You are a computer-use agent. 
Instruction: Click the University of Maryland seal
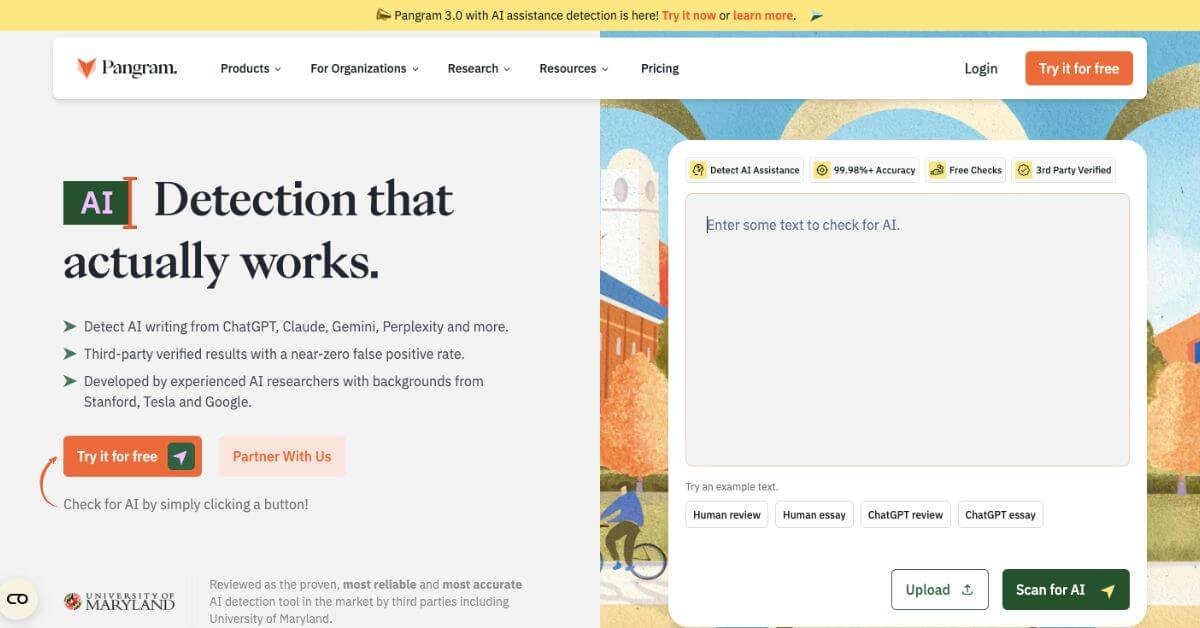pos(72,601)
